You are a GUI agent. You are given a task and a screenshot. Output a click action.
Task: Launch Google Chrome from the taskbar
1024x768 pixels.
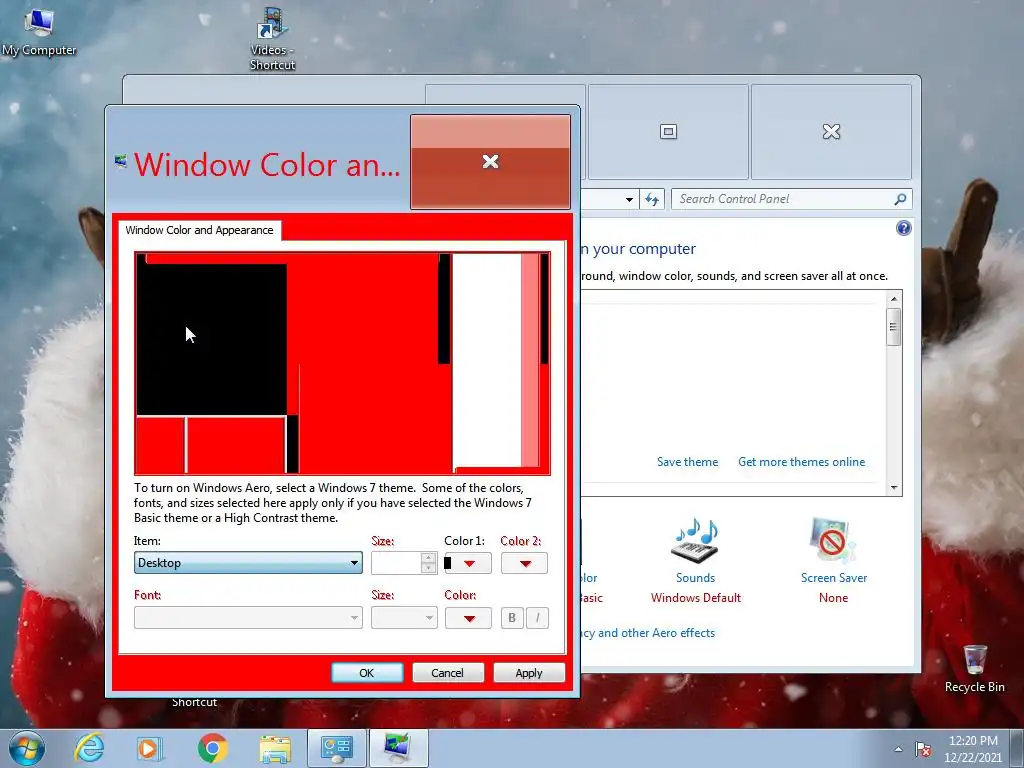click(x=212, y=748)
